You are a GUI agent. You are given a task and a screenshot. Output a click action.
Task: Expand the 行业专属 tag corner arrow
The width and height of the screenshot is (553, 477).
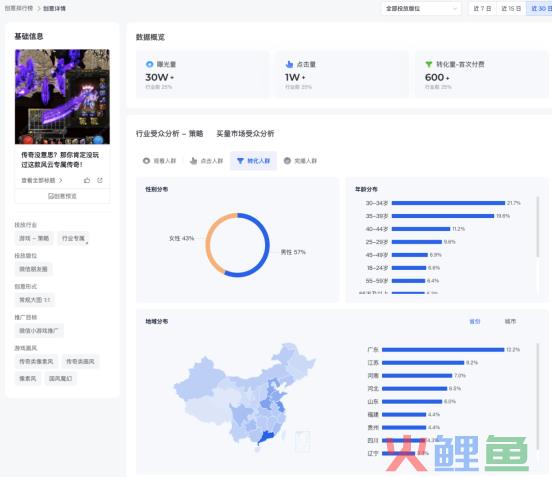(87, 243)
